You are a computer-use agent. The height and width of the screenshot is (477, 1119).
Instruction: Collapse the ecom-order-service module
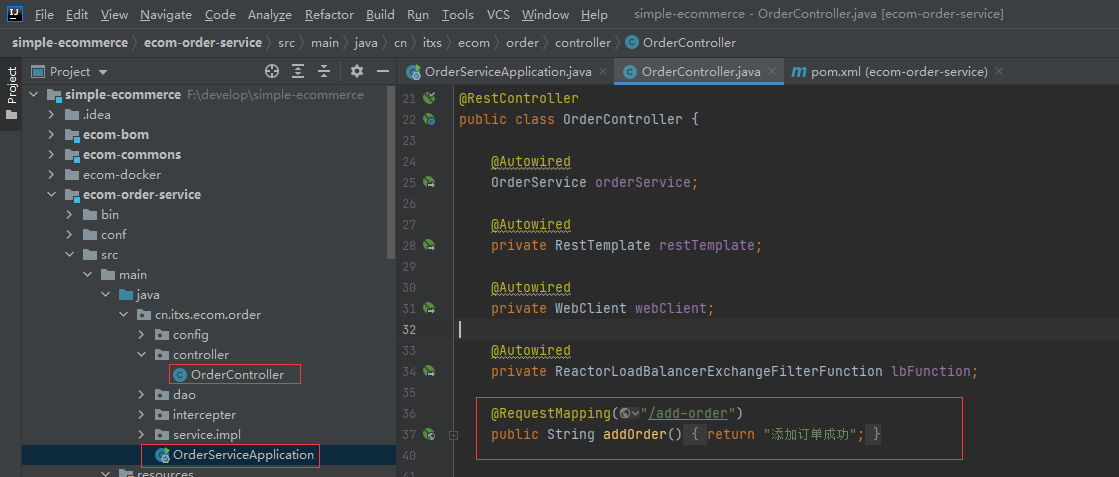click(51, 195)
